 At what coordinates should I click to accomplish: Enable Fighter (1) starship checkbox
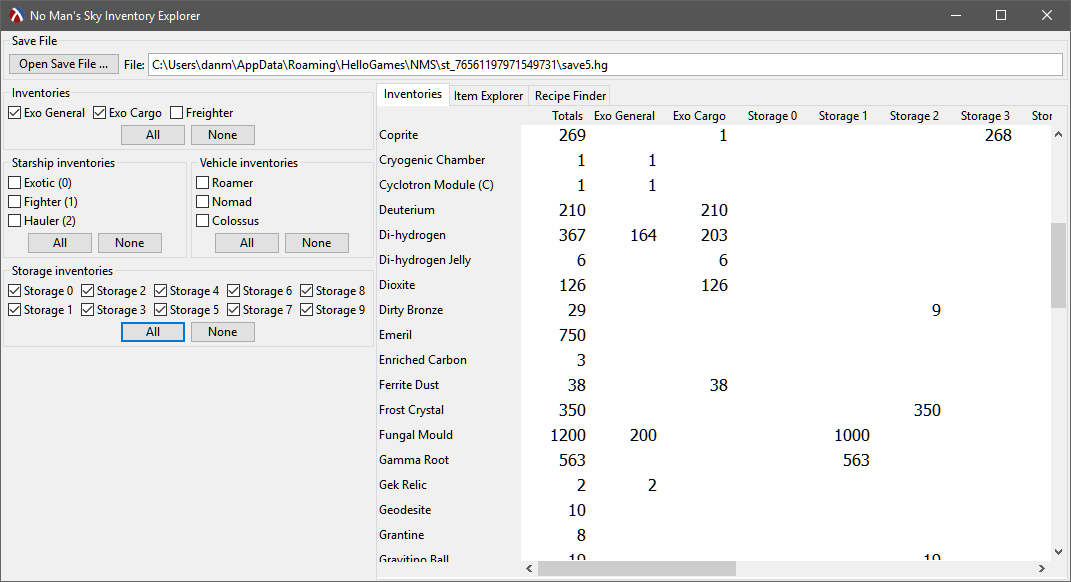(14, 202)
